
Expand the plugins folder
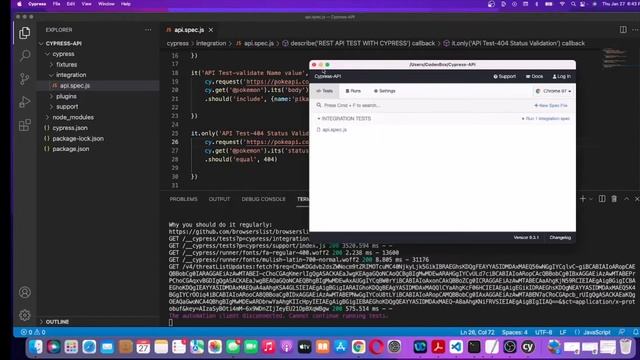[51, 96]
